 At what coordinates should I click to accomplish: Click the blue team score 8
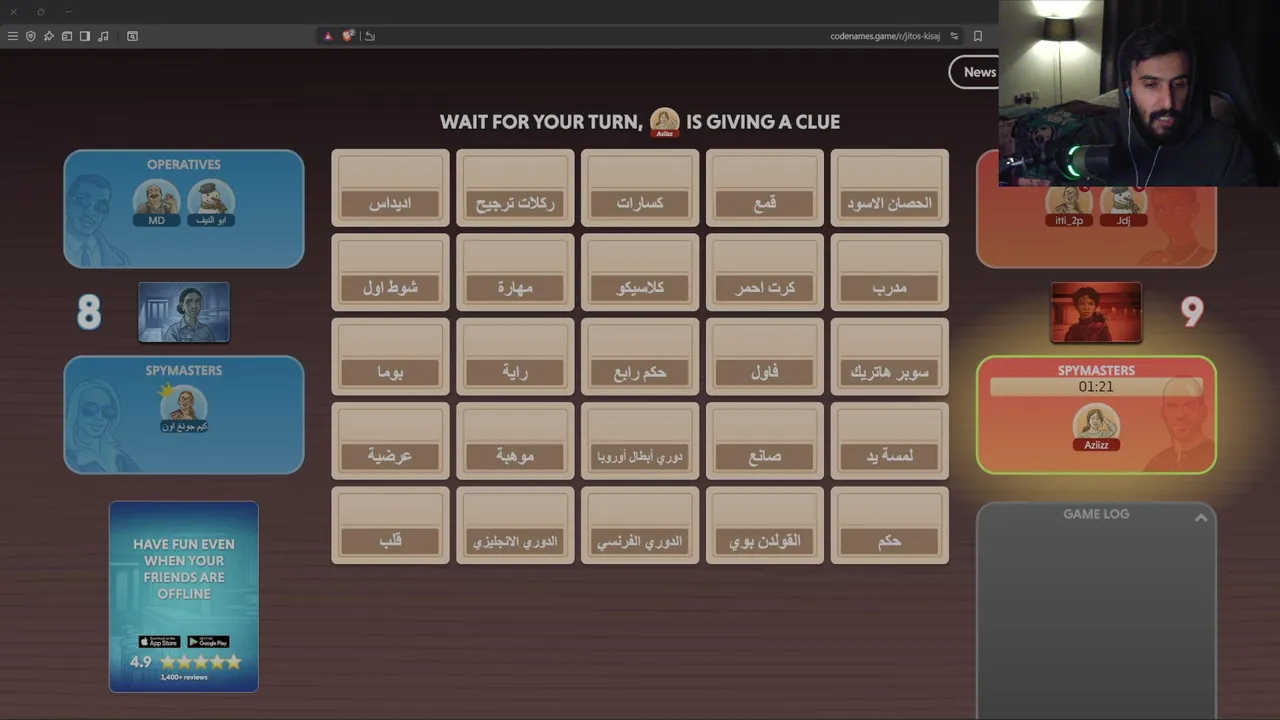click(x=89, y=312)
